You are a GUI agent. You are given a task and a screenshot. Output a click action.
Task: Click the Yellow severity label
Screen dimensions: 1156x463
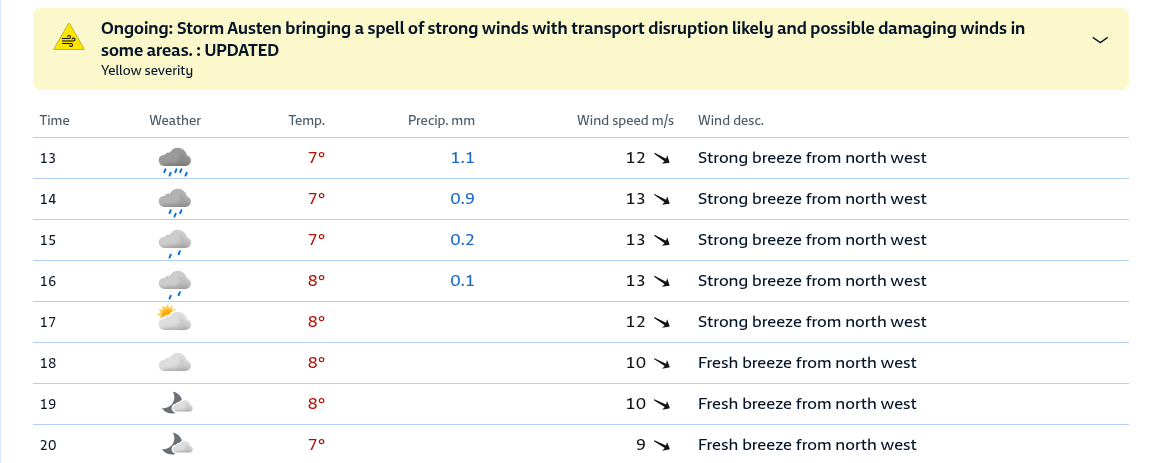tap(147, 71)
